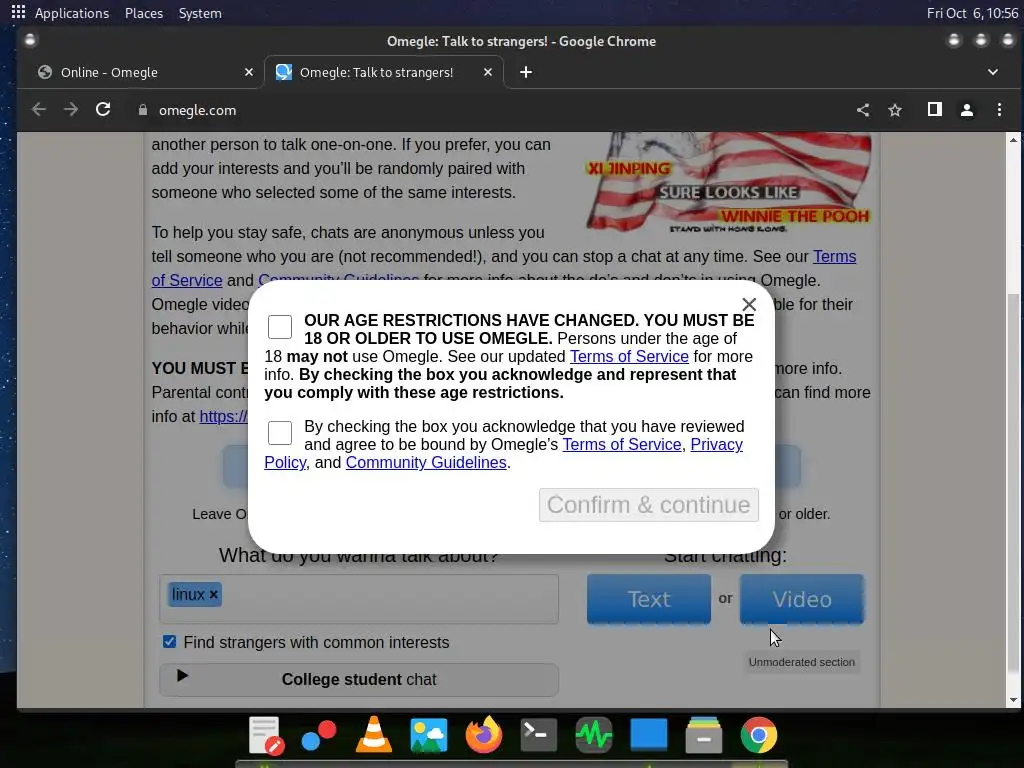Screen dimensions: 1024x768
Task: Check the 18 or older age checkbox
Action: coord(280,327)
